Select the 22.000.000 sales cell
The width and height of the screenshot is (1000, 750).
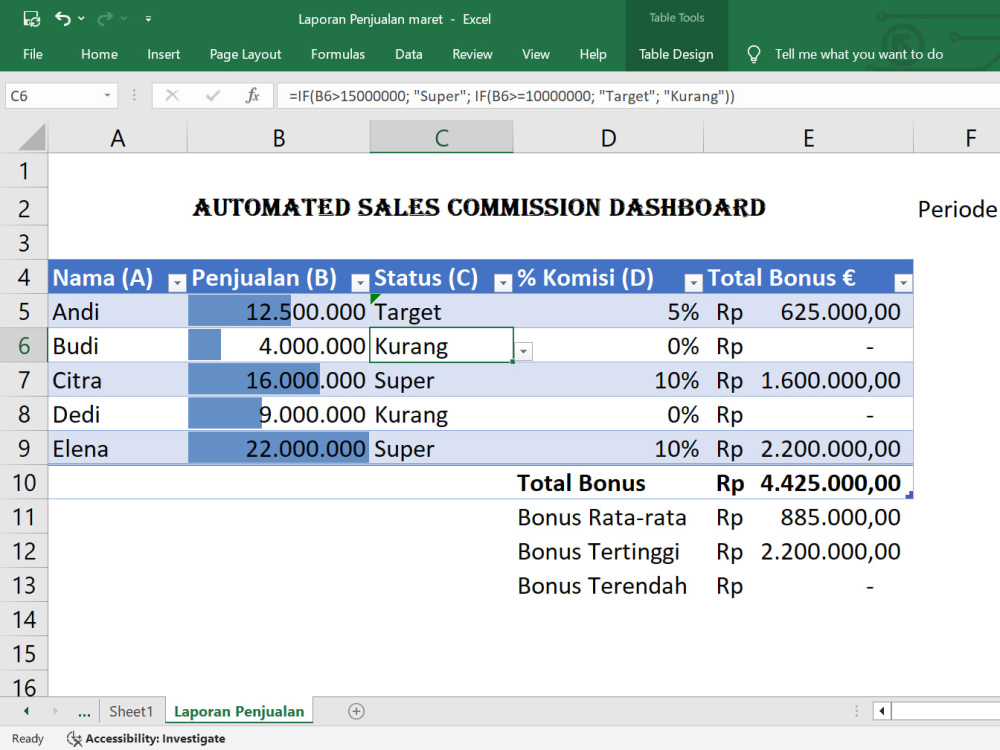pos(279,448)
